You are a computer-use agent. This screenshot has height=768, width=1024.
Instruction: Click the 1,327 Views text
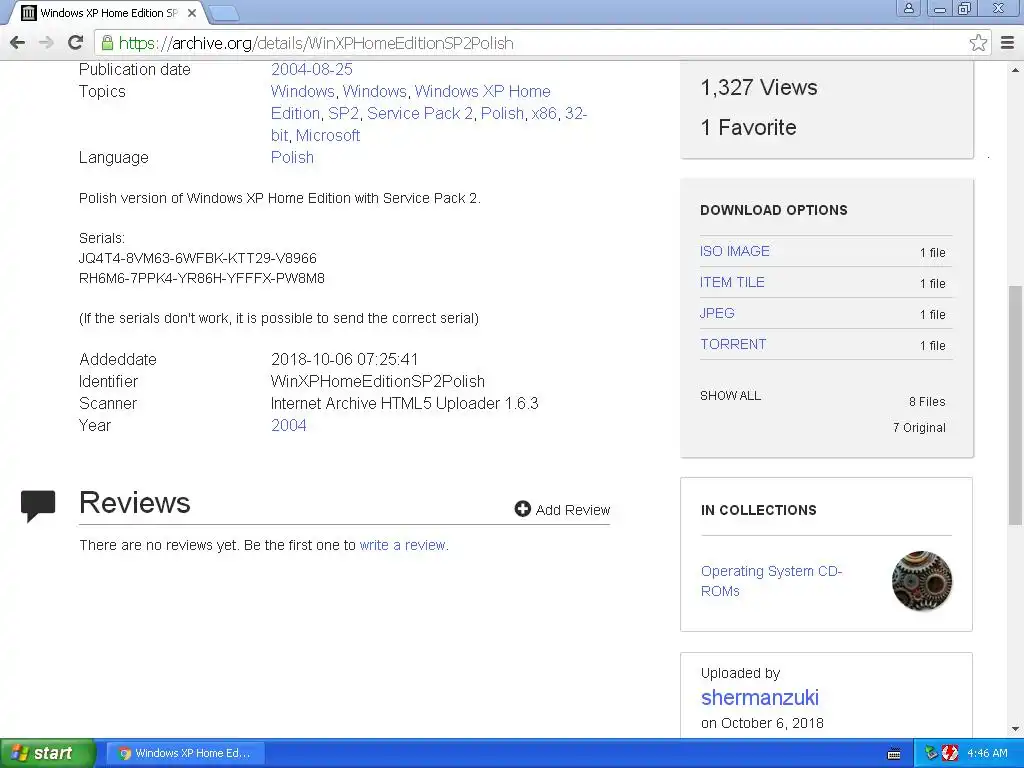[759, 88]
